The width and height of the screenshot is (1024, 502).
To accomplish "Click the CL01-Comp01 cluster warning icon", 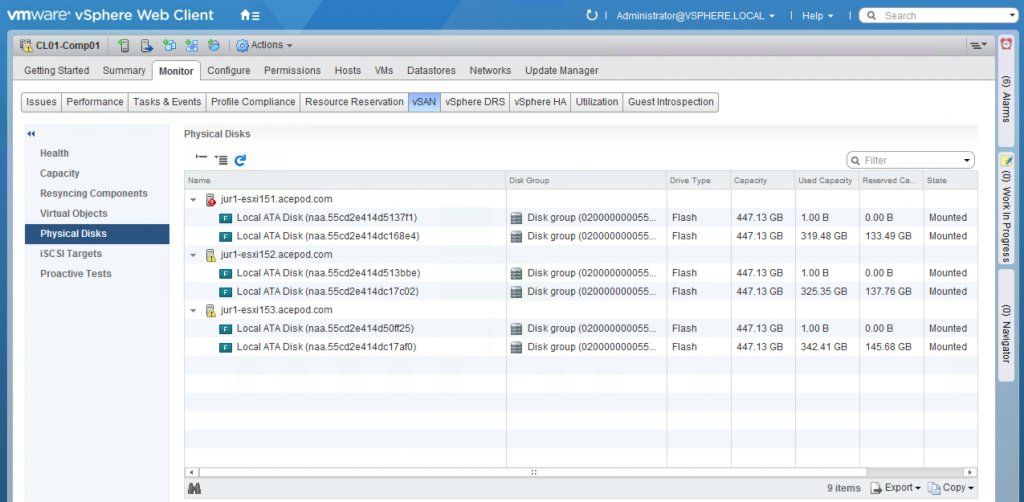I will [x=26, y=45].
